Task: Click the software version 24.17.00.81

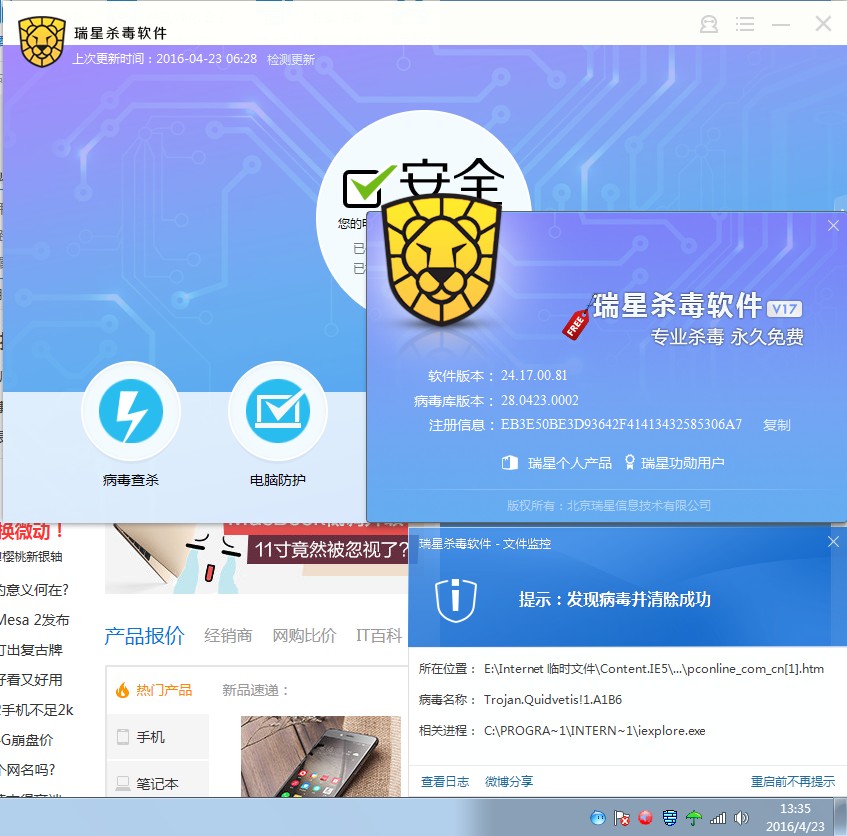Action: (534, 375)
